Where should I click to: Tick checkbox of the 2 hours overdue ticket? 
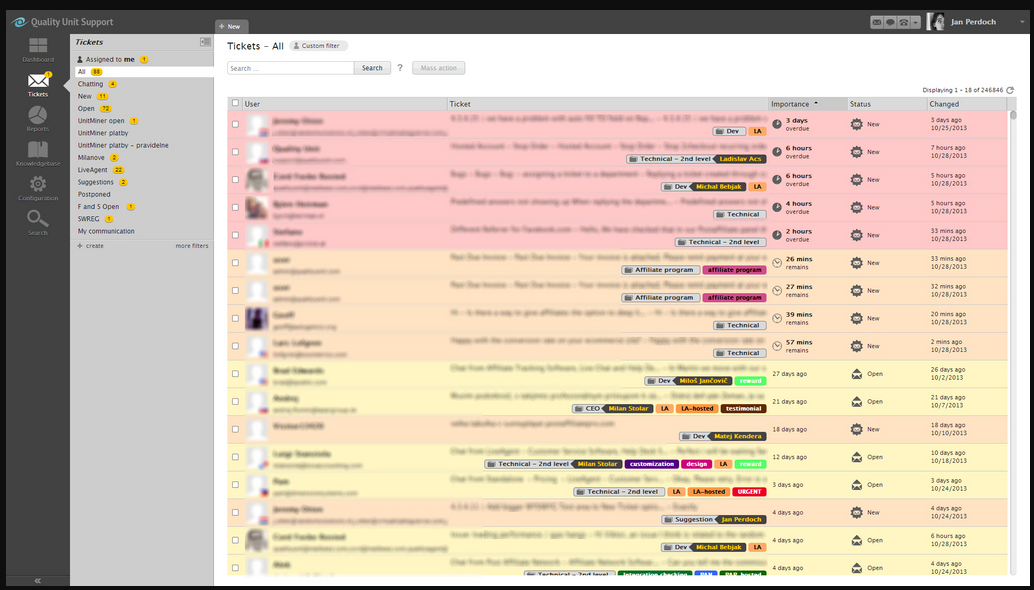[x=235, y=235]
